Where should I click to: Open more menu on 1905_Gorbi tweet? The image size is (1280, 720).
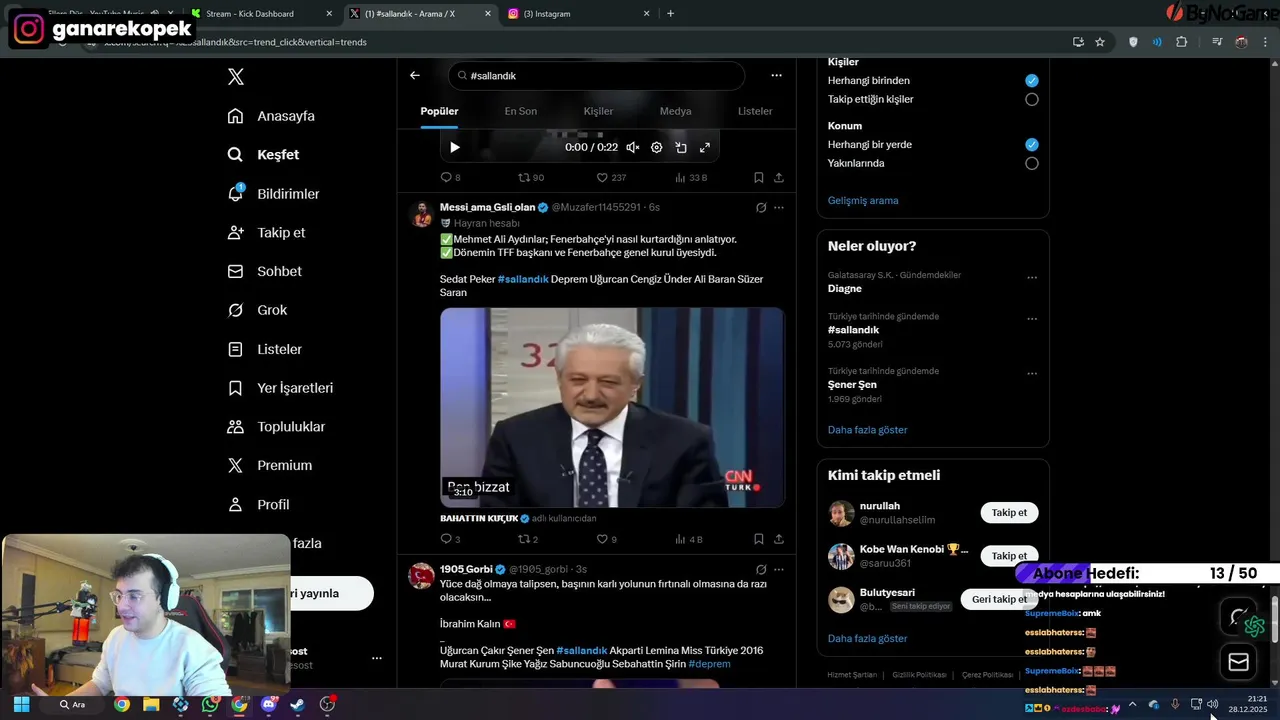click(778, 569)
